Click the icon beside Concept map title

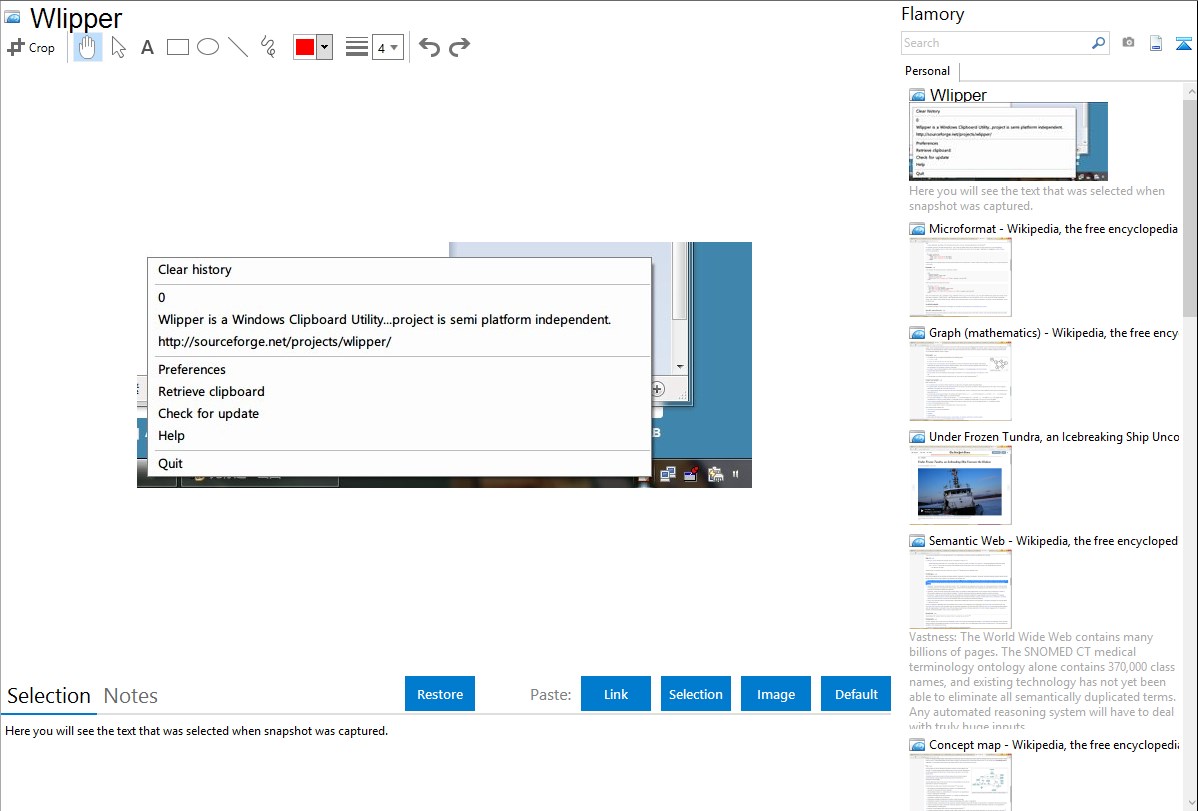coord(918,745)
